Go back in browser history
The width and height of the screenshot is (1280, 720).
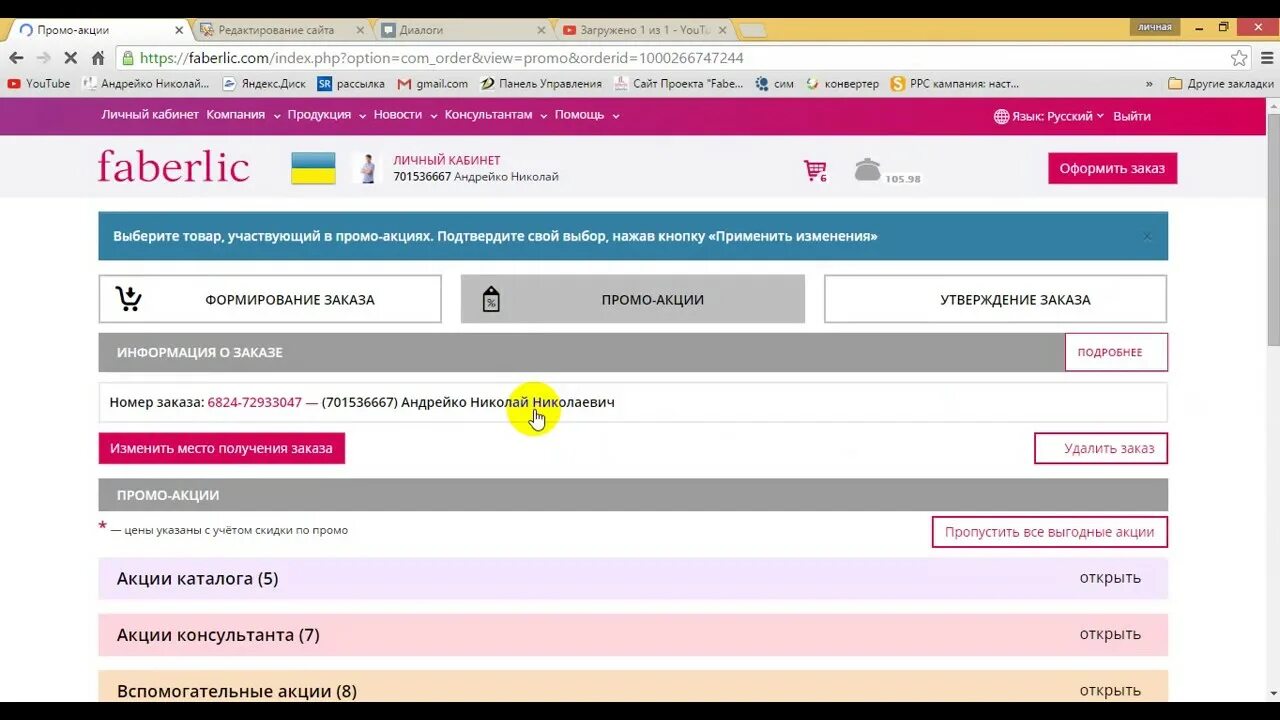[x=16, y=58]
